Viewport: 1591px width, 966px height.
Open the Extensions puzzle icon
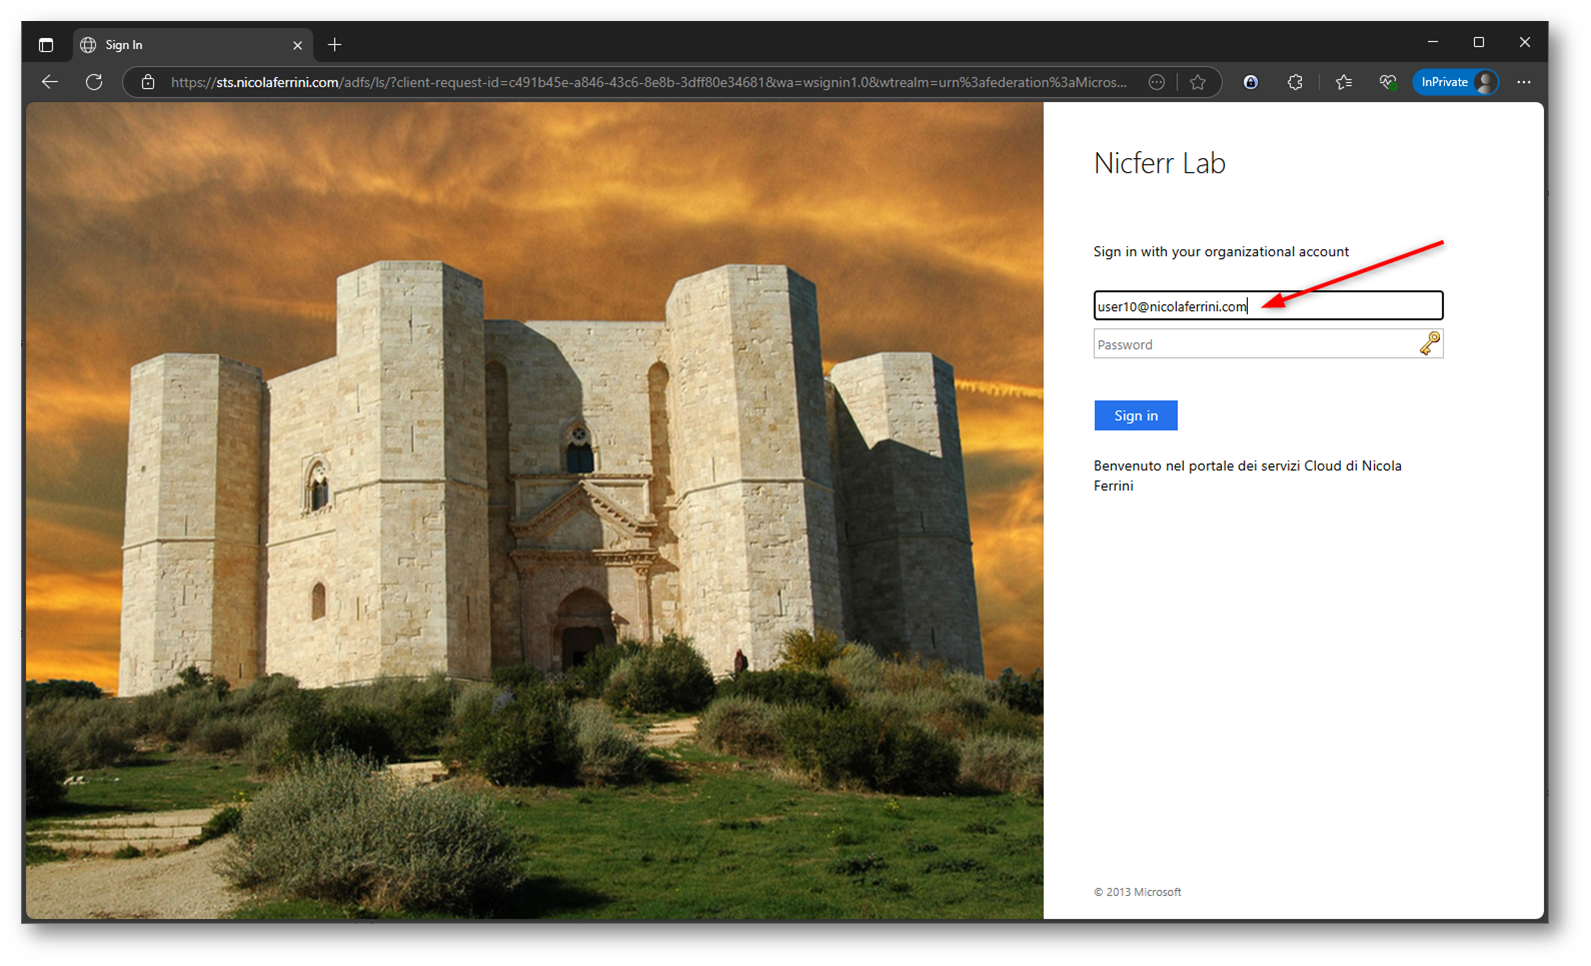pyautogui.click(x=1295, y=82)
